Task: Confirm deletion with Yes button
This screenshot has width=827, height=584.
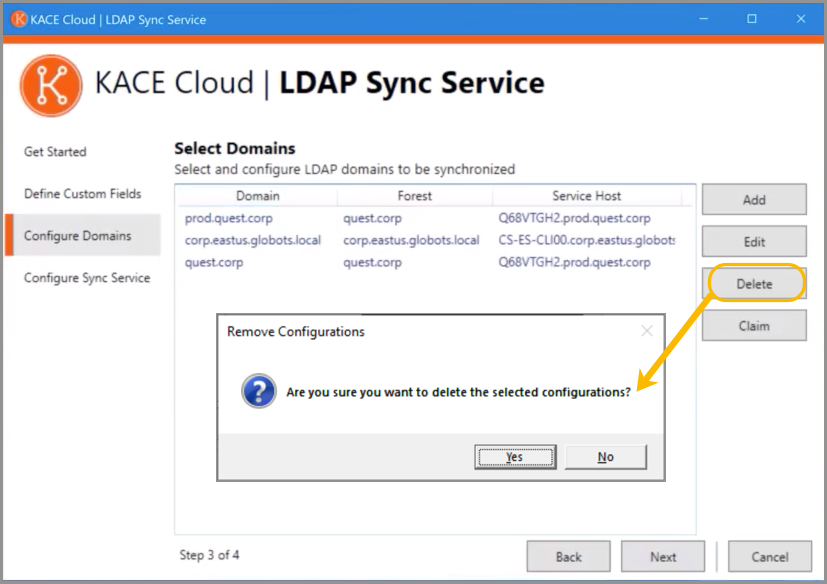Action: (x=515, y=456)
